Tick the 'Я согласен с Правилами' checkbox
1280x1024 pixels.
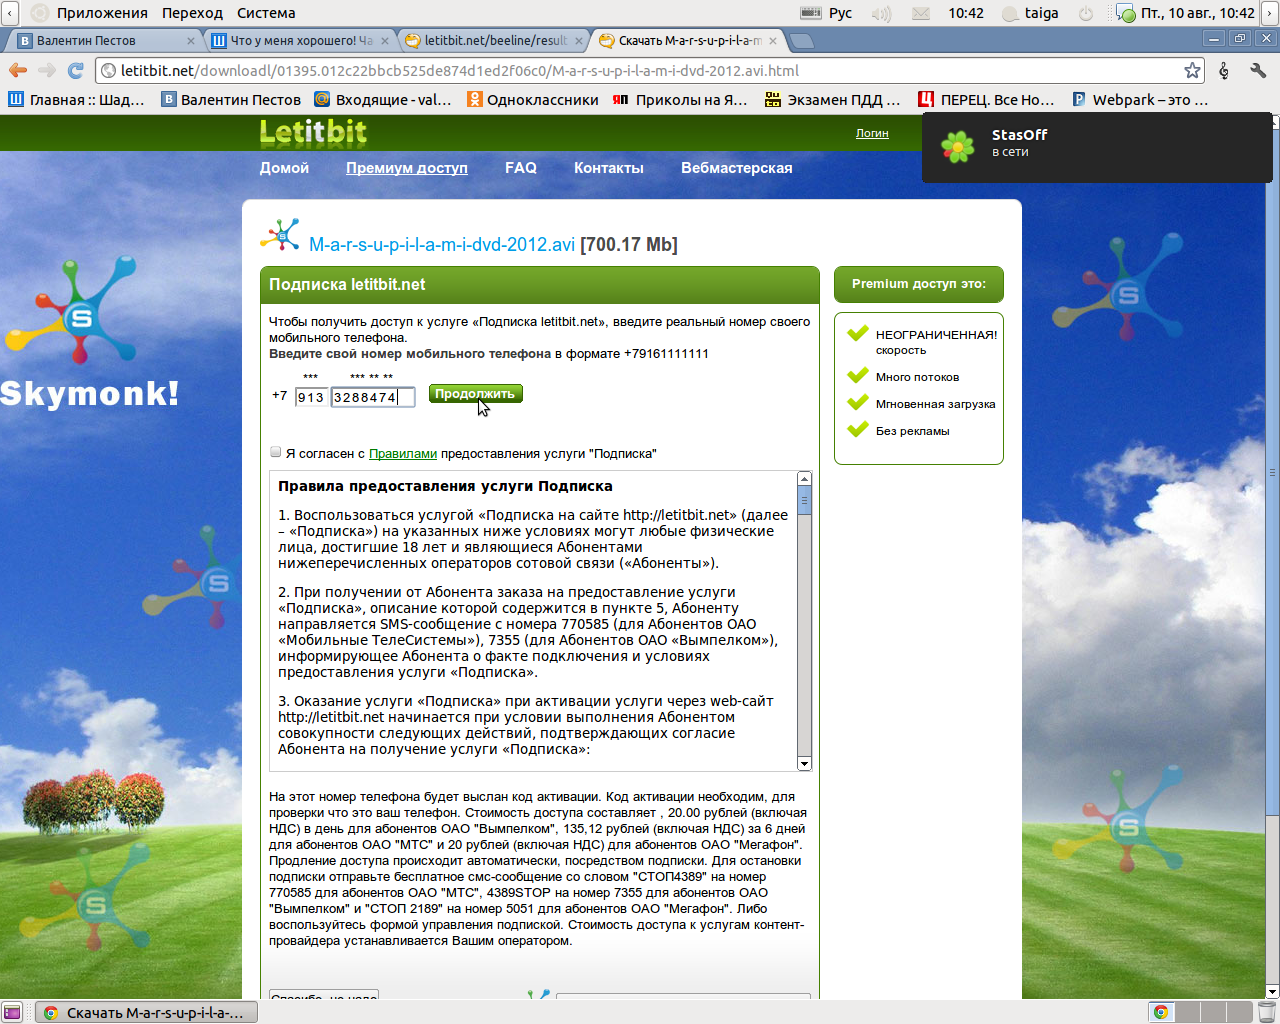[x=276, y=452]
